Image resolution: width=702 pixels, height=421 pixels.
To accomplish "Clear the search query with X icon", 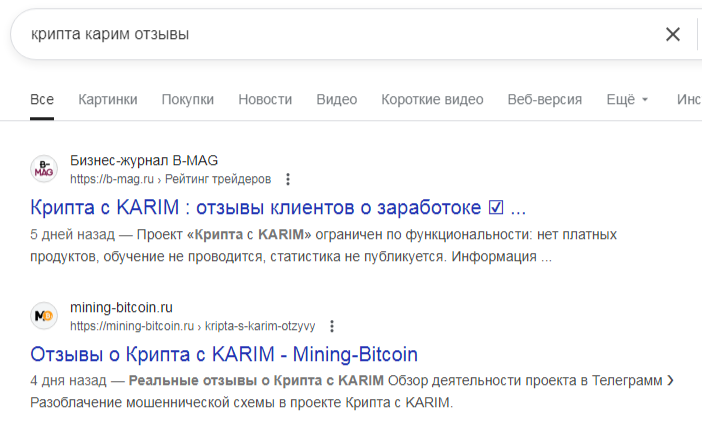I will [672, 34].
